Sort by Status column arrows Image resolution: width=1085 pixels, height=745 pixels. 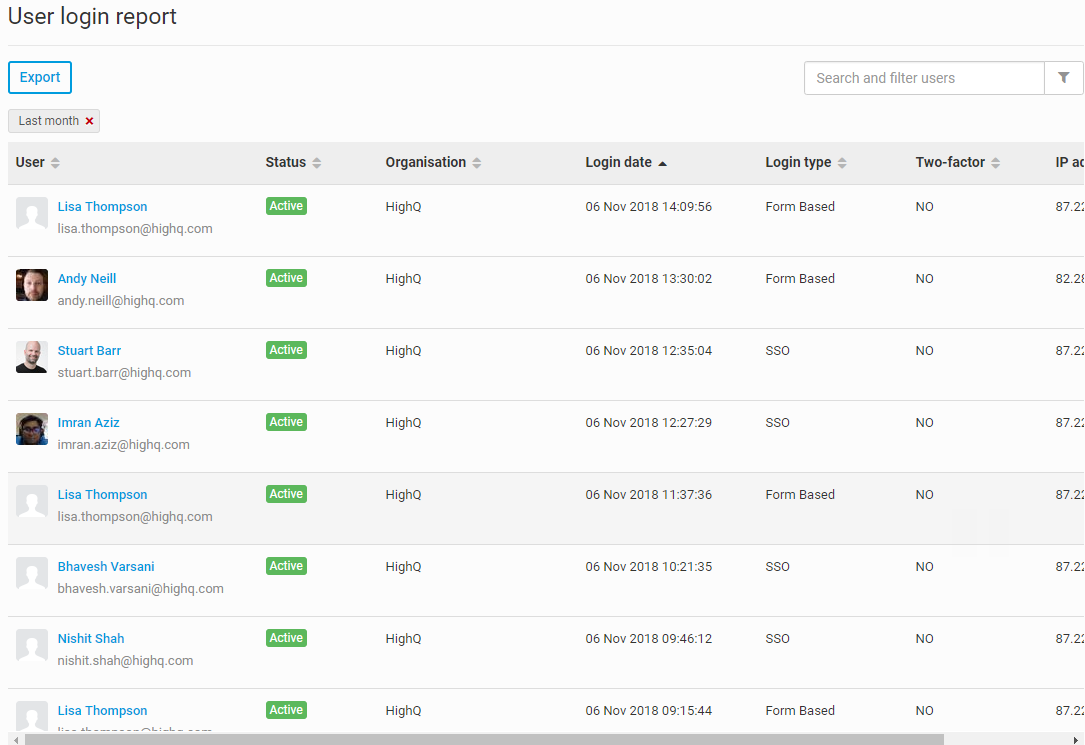click(317, 163)
